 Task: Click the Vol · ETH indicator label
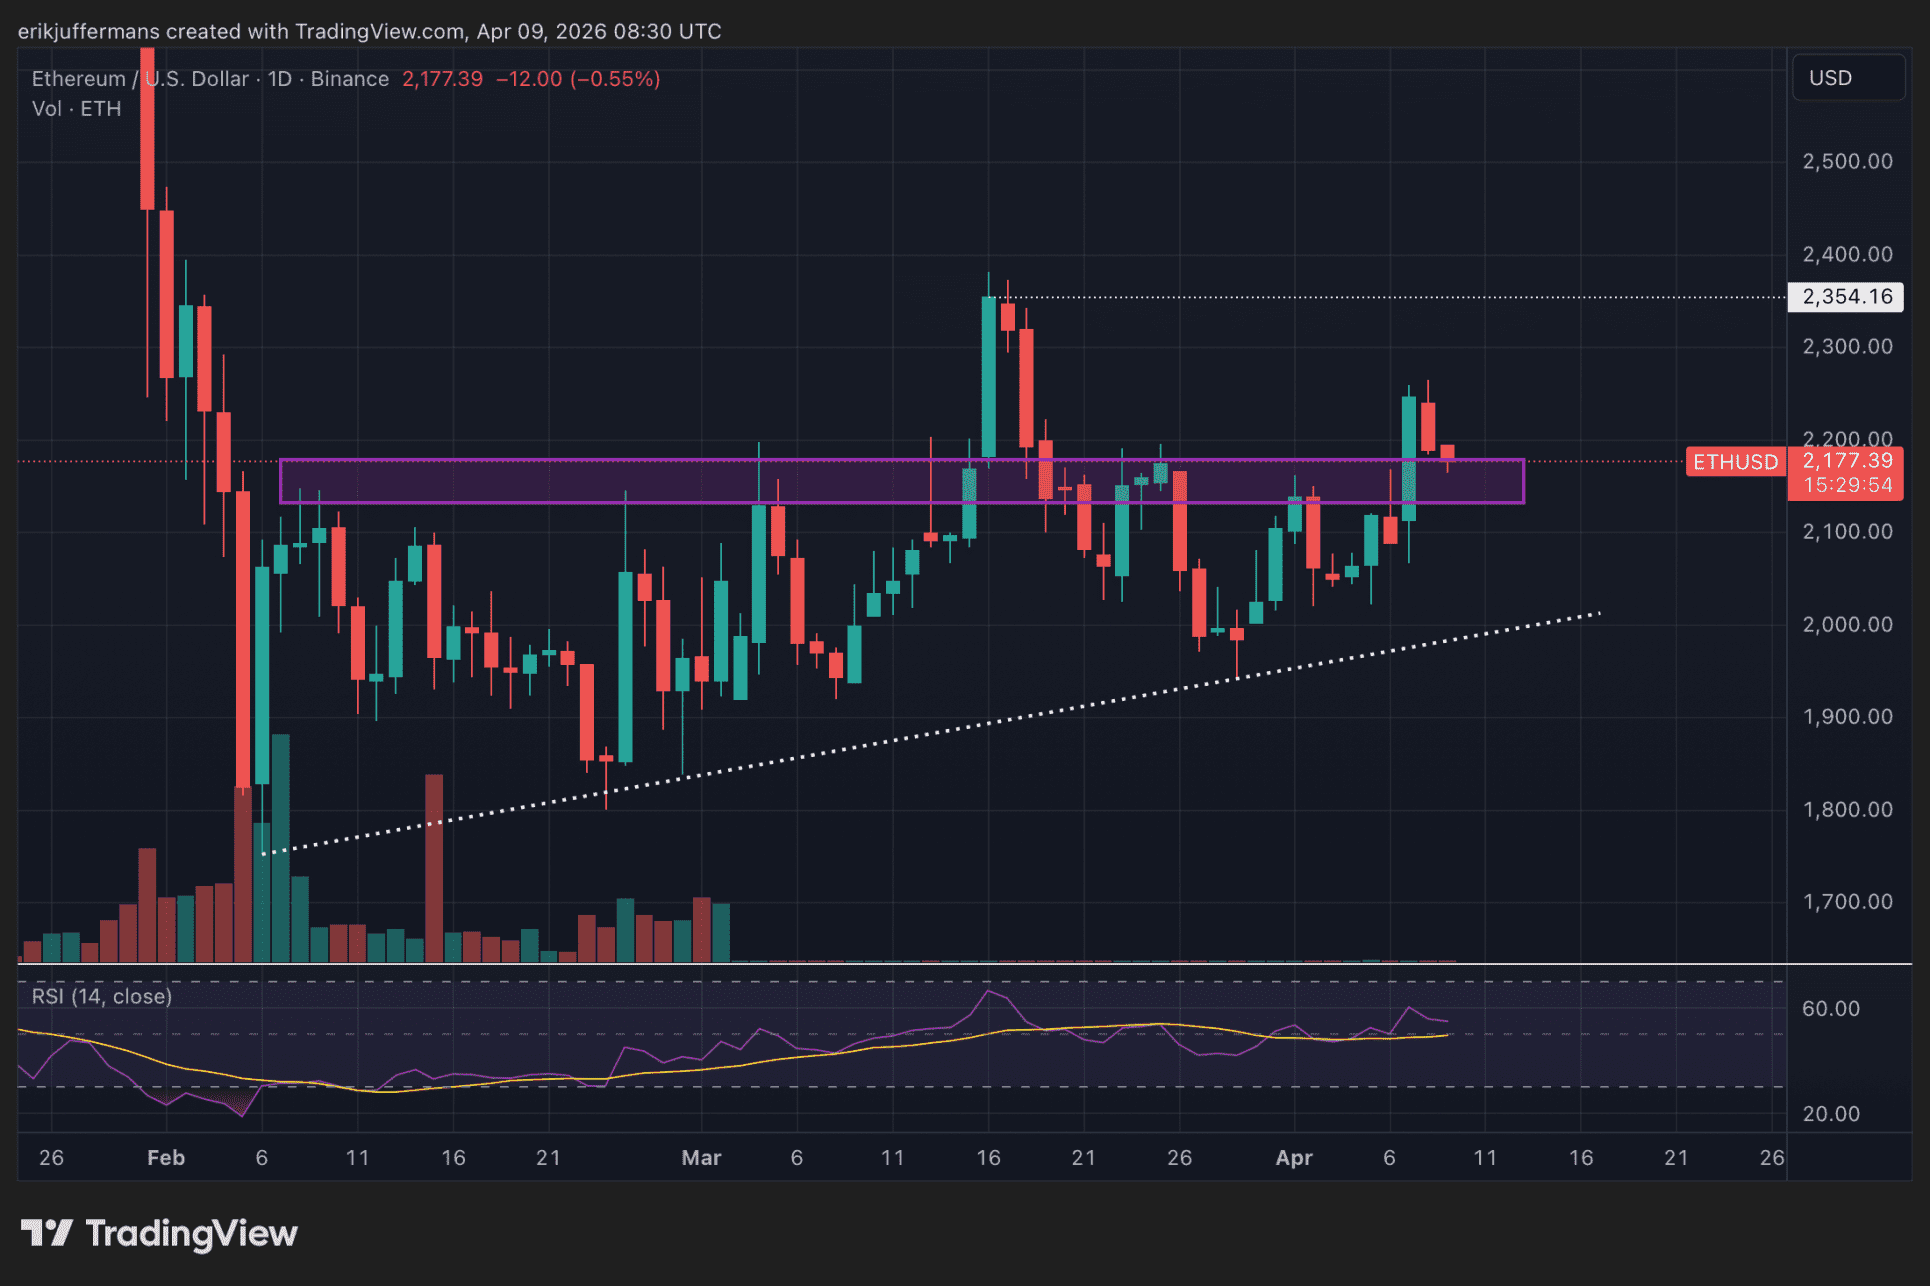76,109
